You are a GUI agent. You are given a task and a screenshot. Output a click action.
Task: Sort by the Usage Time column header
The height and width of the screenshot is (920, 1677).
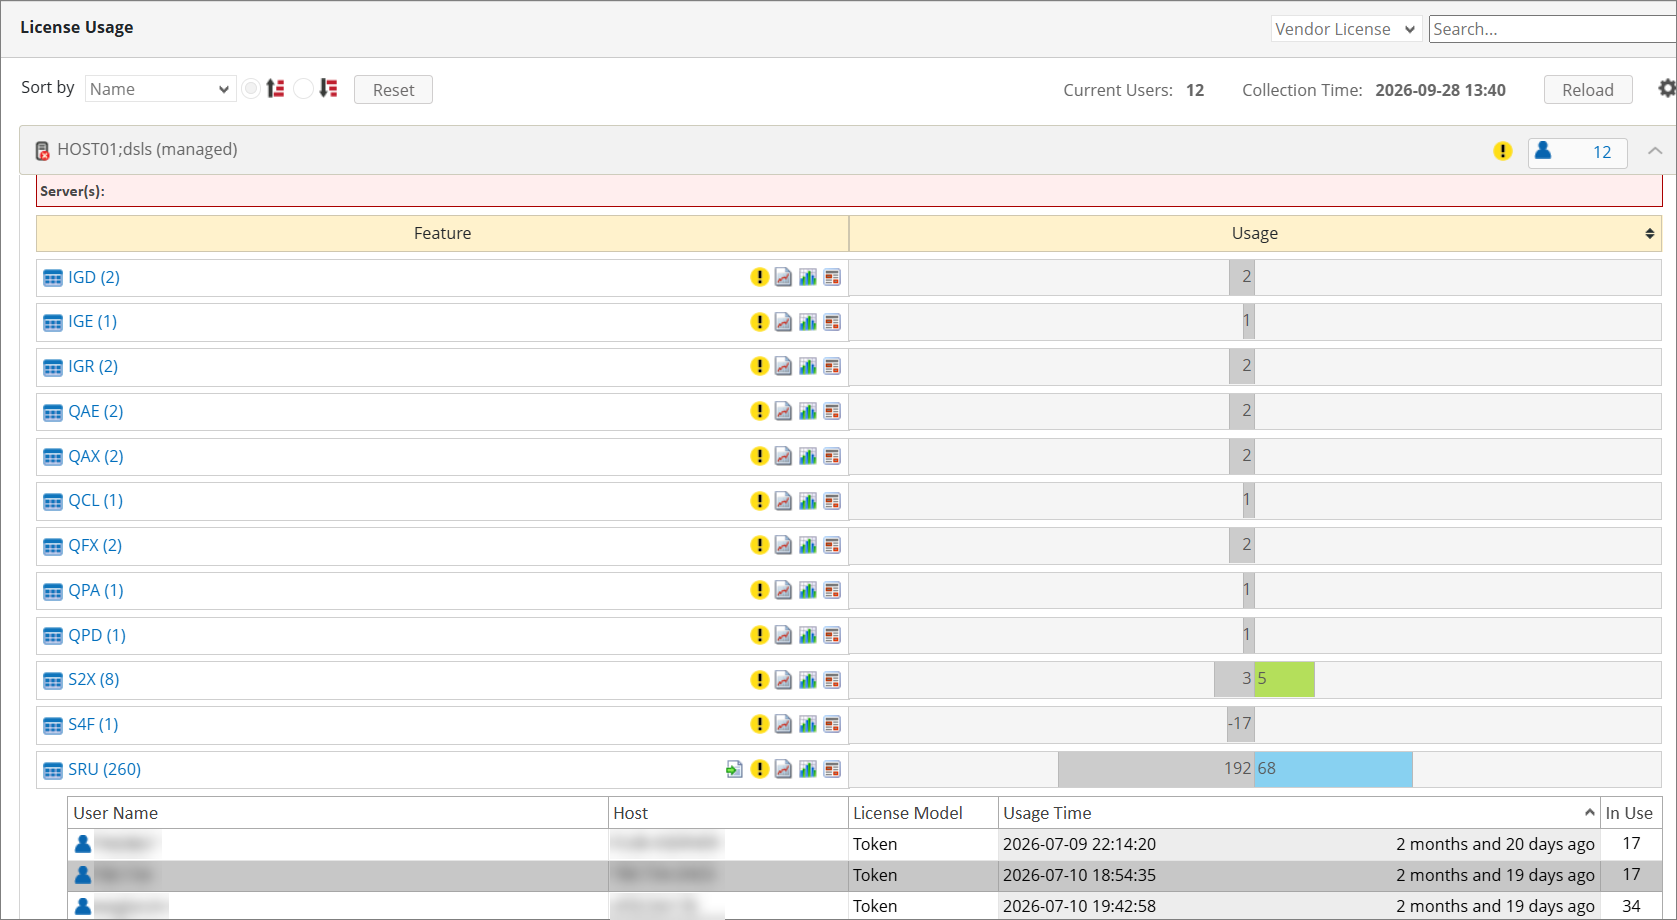1298,813
